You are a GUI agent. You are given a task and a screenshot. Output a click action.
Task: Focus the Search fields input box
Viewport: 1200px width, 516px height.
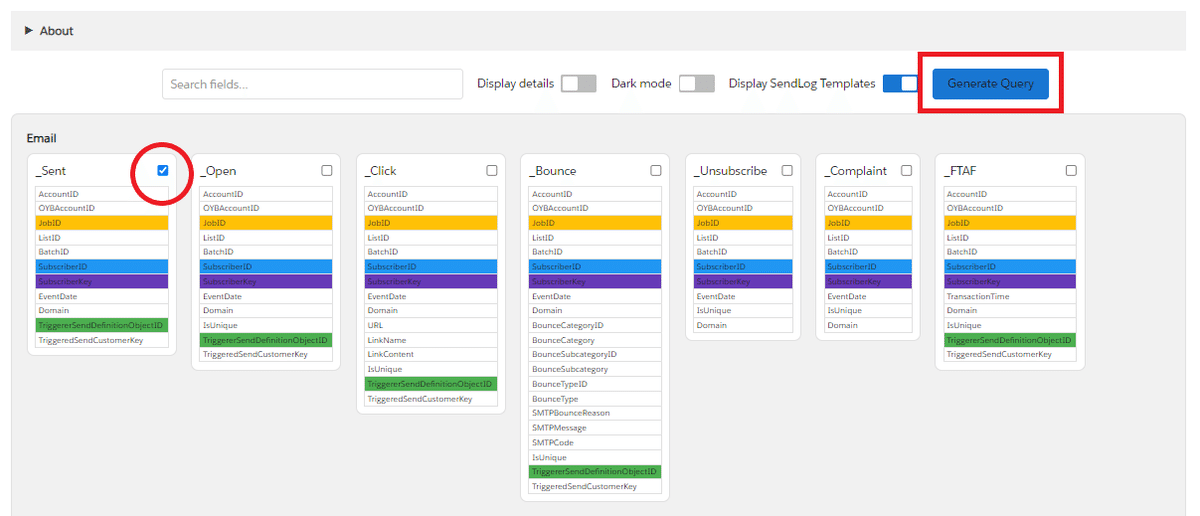coord(312,84)
